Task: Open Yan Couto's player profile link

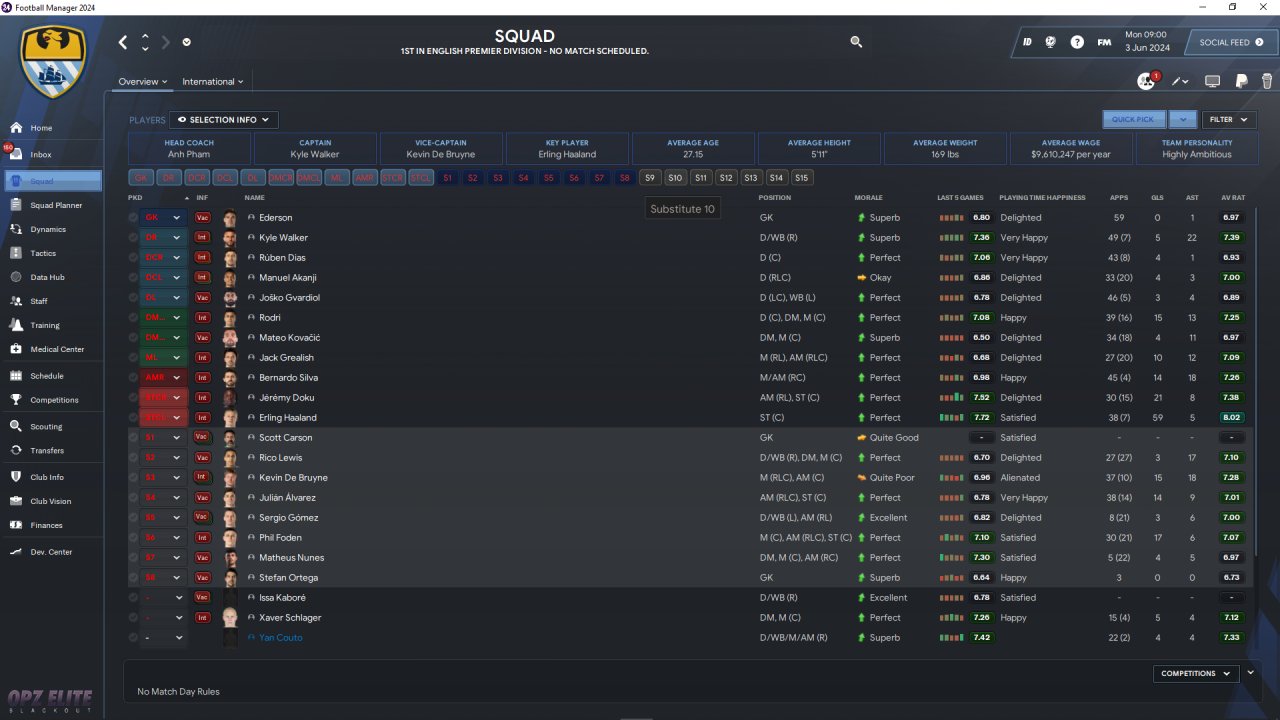Action: point(280,637)
